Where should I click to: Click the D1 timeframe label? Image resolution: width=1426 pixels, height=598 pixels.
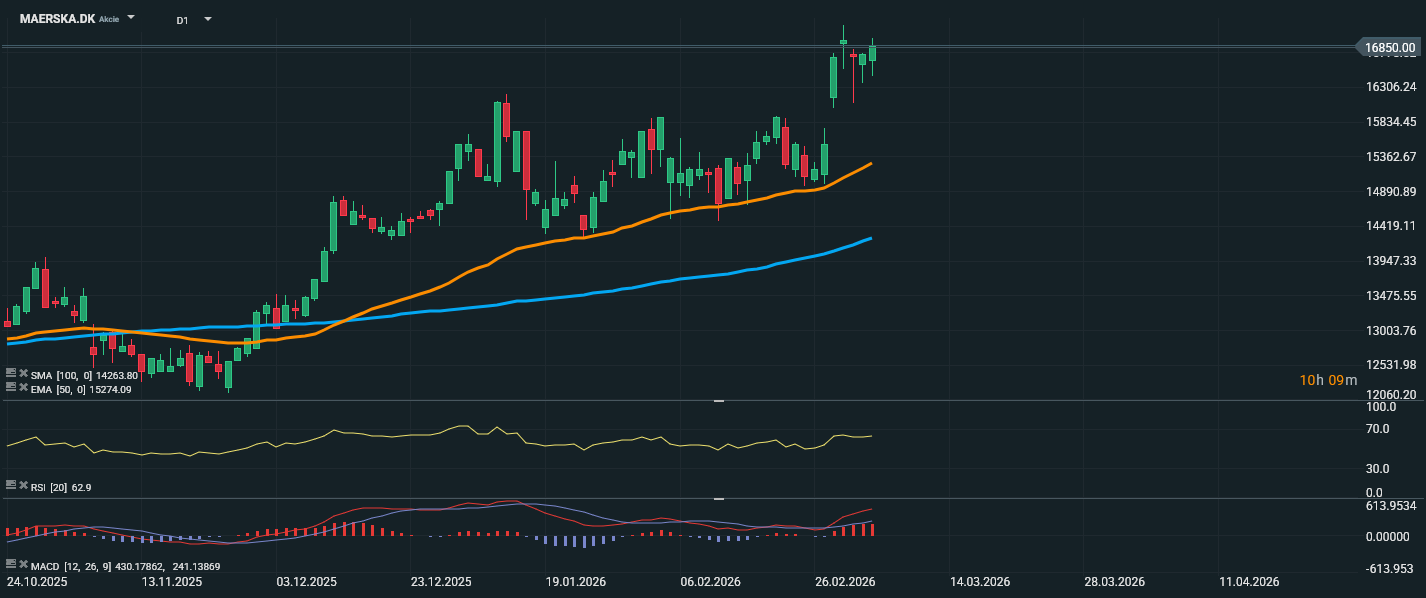(x=182, y=20)
